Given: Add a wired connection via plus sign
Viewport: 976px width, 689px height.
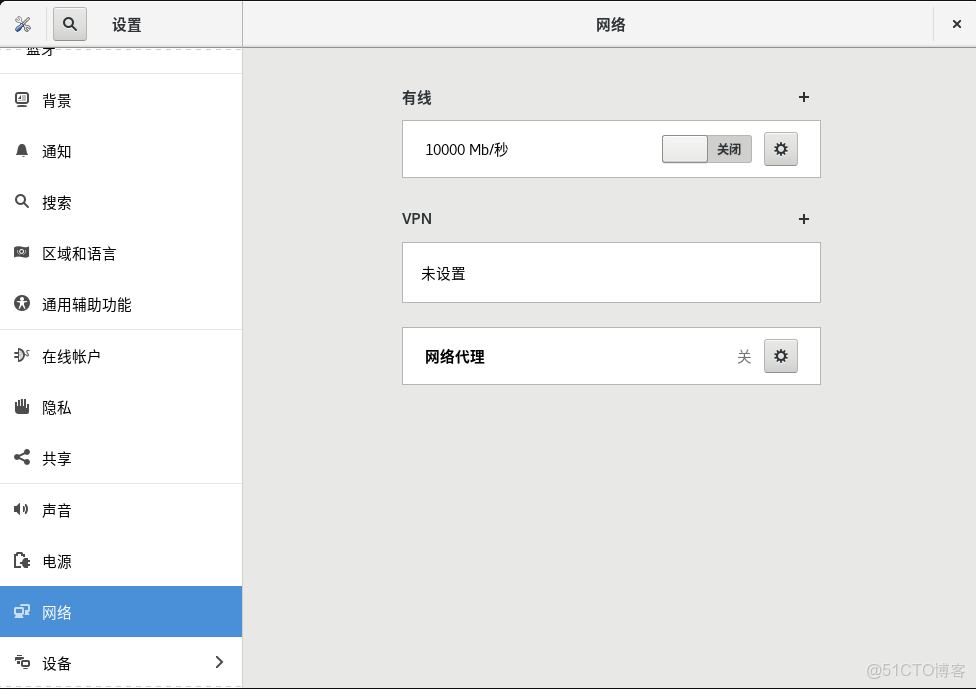Looking at the screenshot, I should click(804, 97).
